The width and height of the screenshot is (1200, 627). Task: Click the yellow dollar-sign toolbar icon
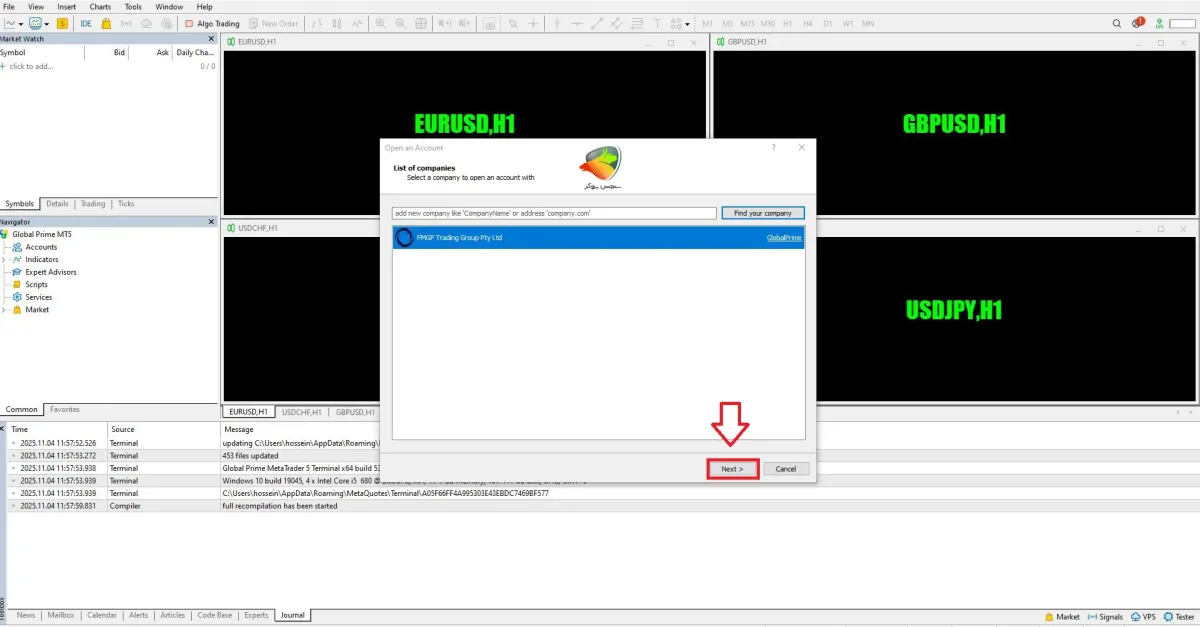point(62,23)
